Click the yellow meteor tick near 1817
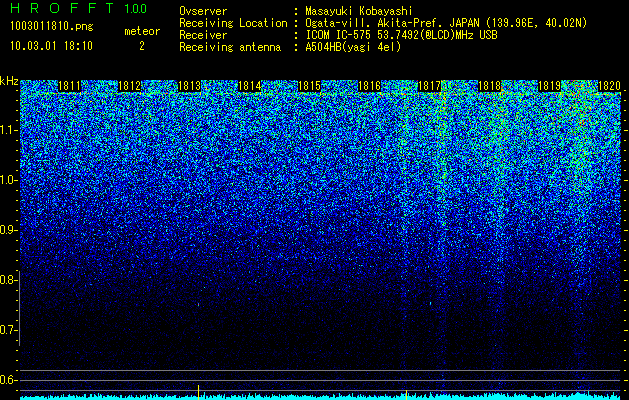This screenshot has width=629, height=400. click(406, 394)
